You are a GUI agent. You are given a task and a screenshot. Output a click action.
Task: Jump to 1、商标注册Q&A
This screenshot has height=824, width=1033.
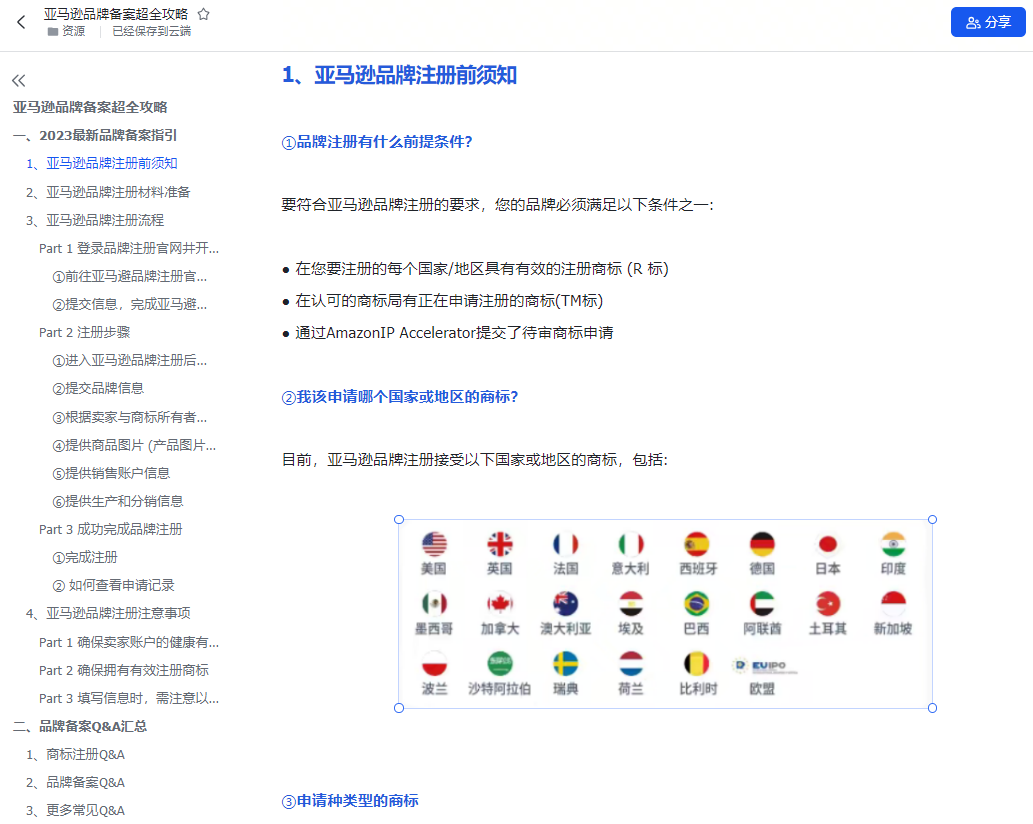(x=75, y=755)
